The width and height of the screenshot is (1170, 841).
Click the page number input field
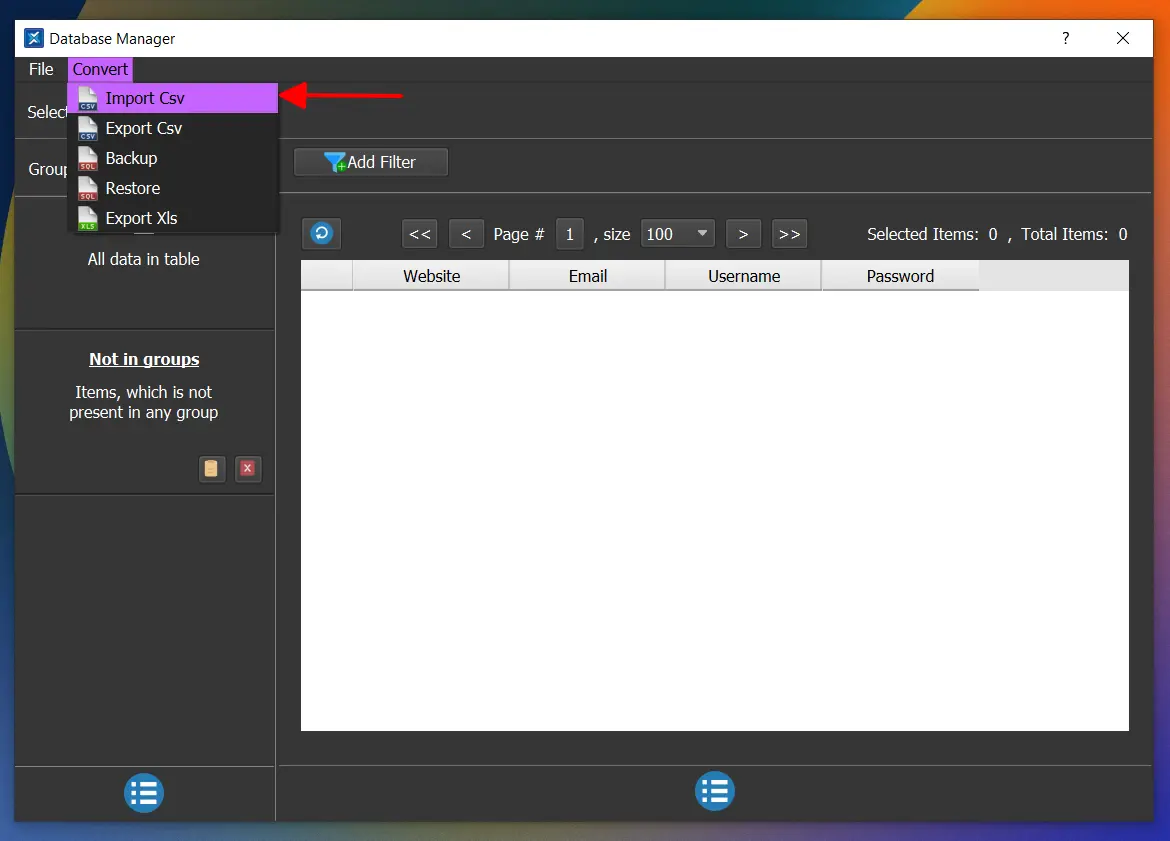tap(569, 234)
